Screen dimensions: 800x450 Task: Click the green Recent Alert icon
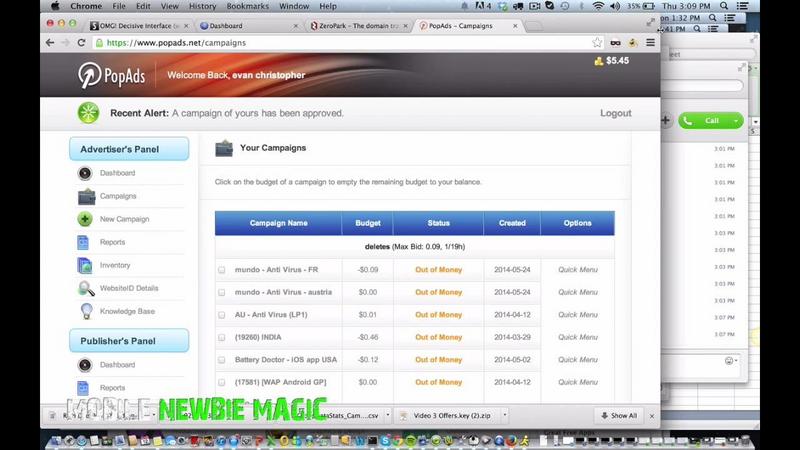tap(88, 113)
